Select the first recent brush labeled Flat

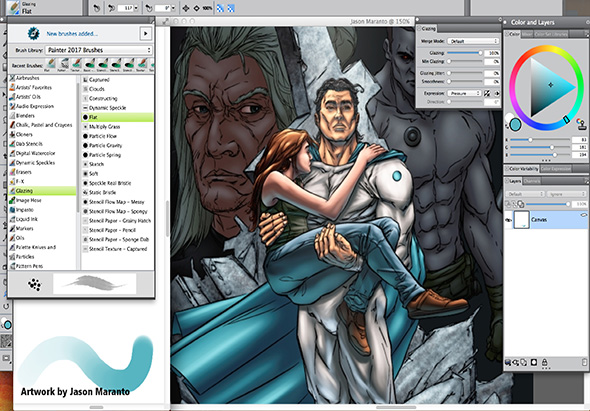[x=51, y=64]
